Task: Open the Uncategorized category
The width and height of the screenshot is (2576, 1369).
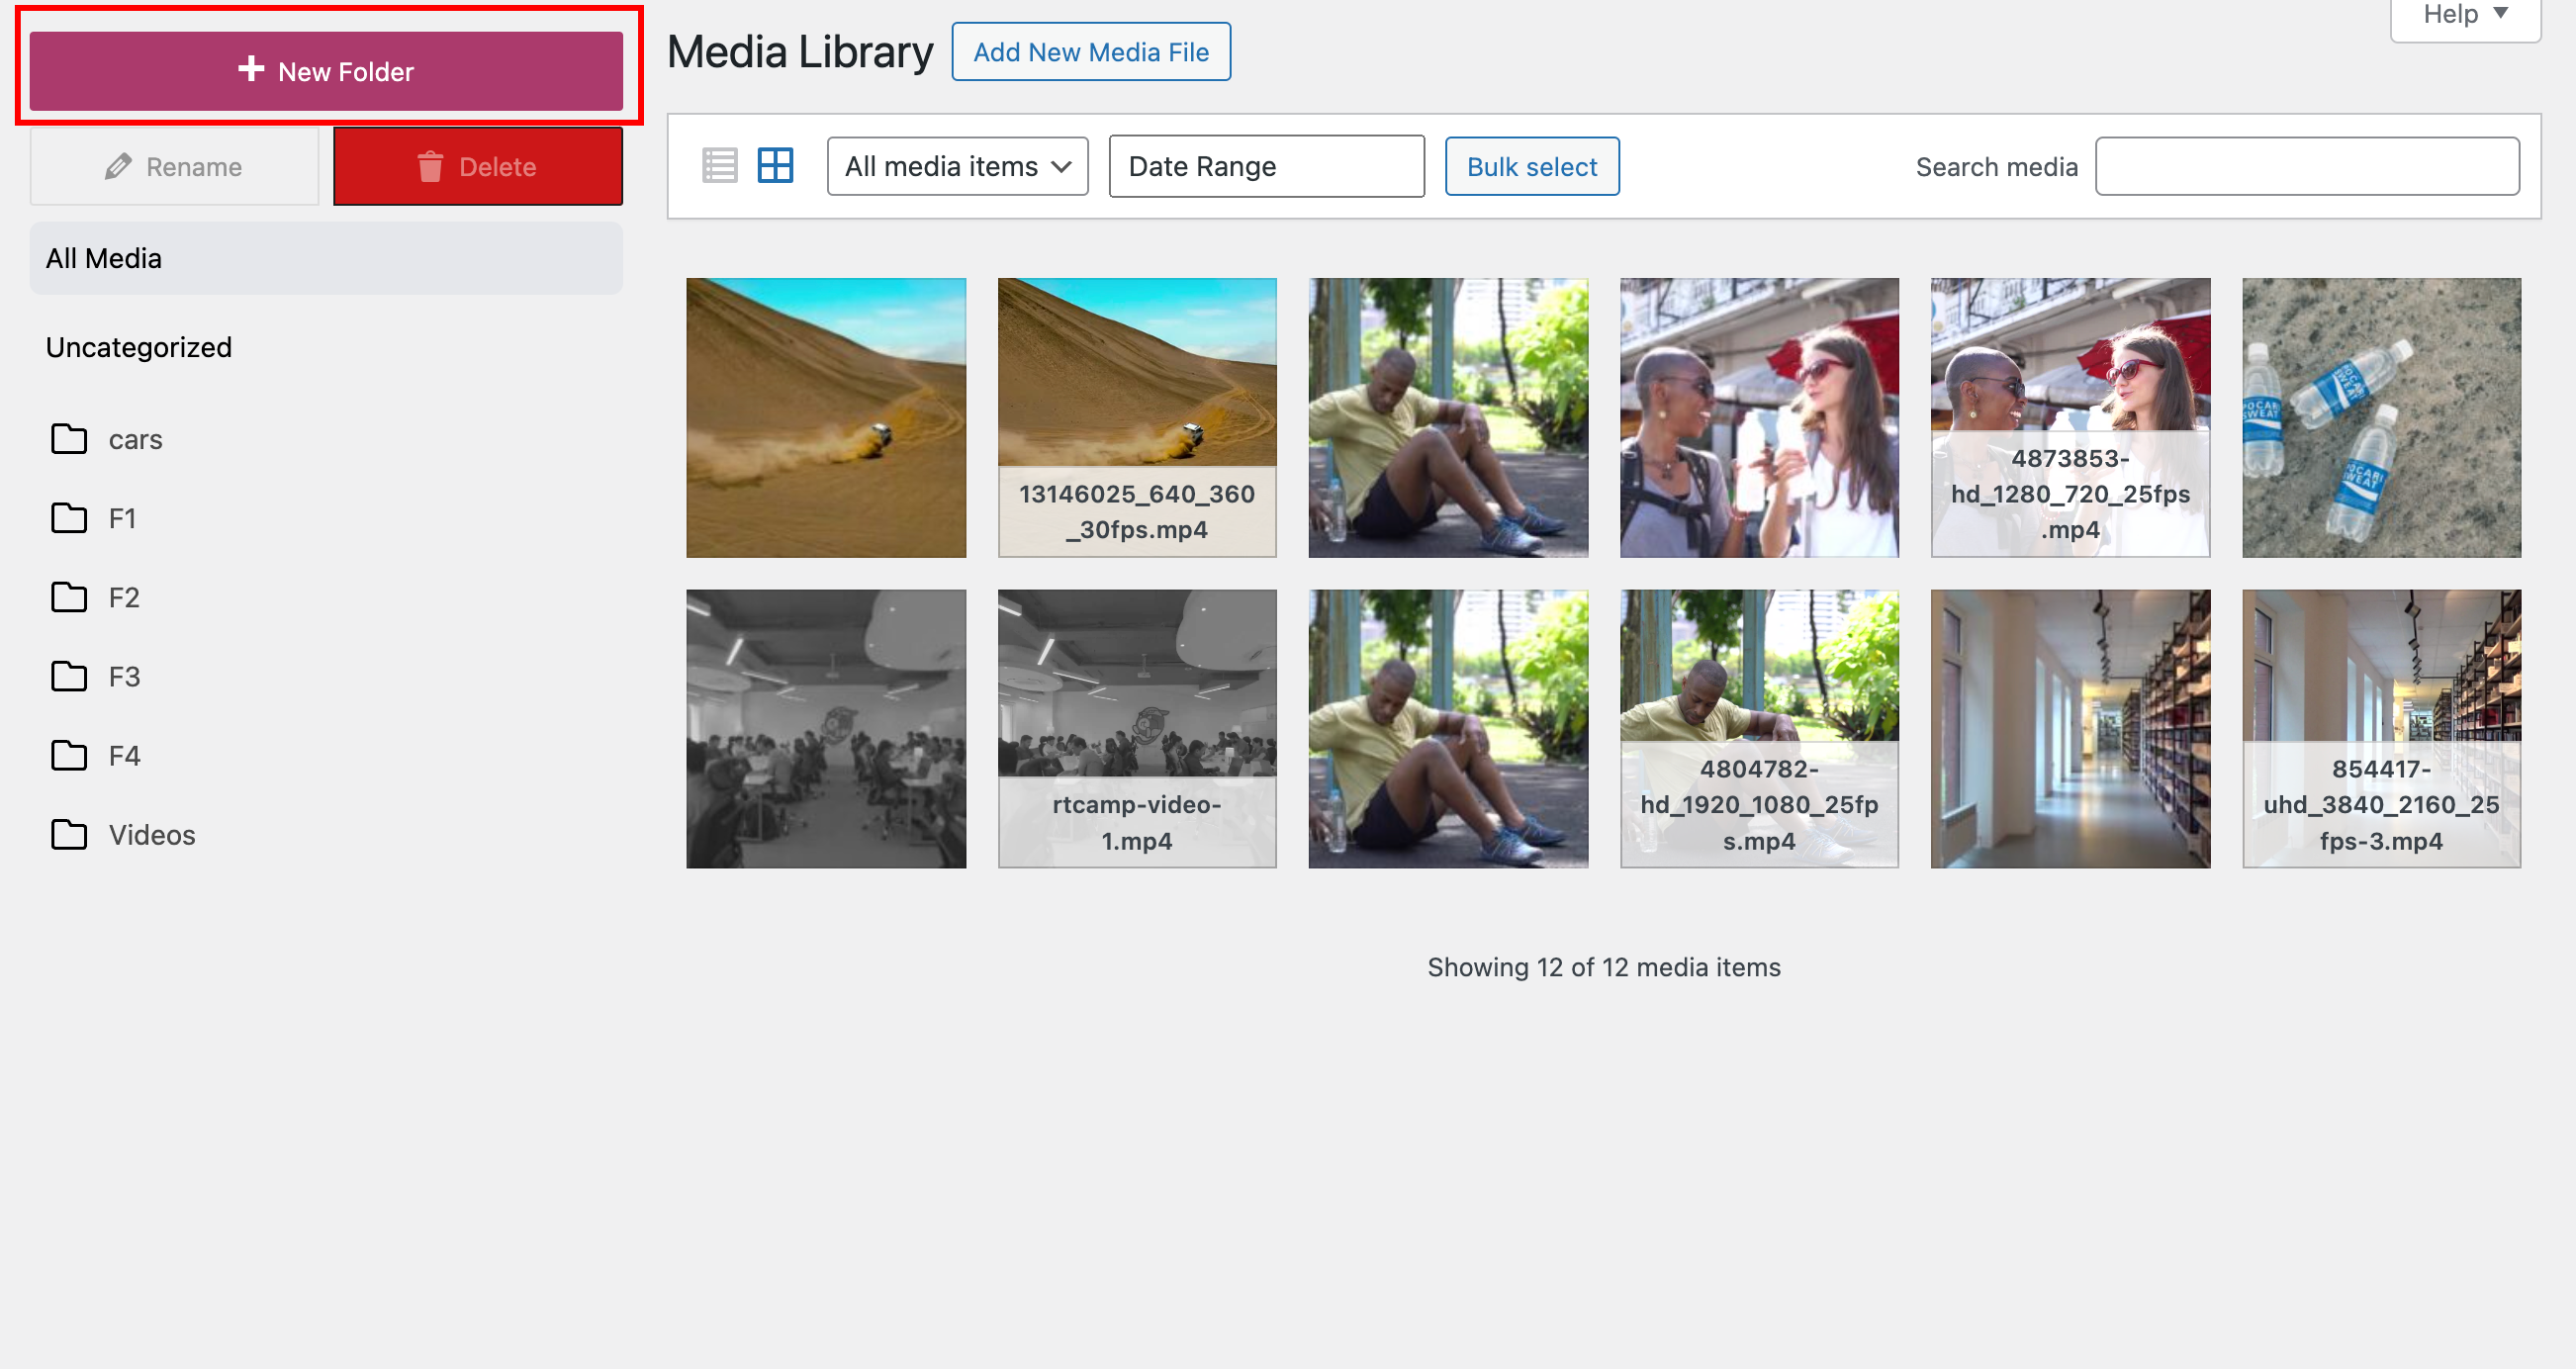Action: click(138, 347)
